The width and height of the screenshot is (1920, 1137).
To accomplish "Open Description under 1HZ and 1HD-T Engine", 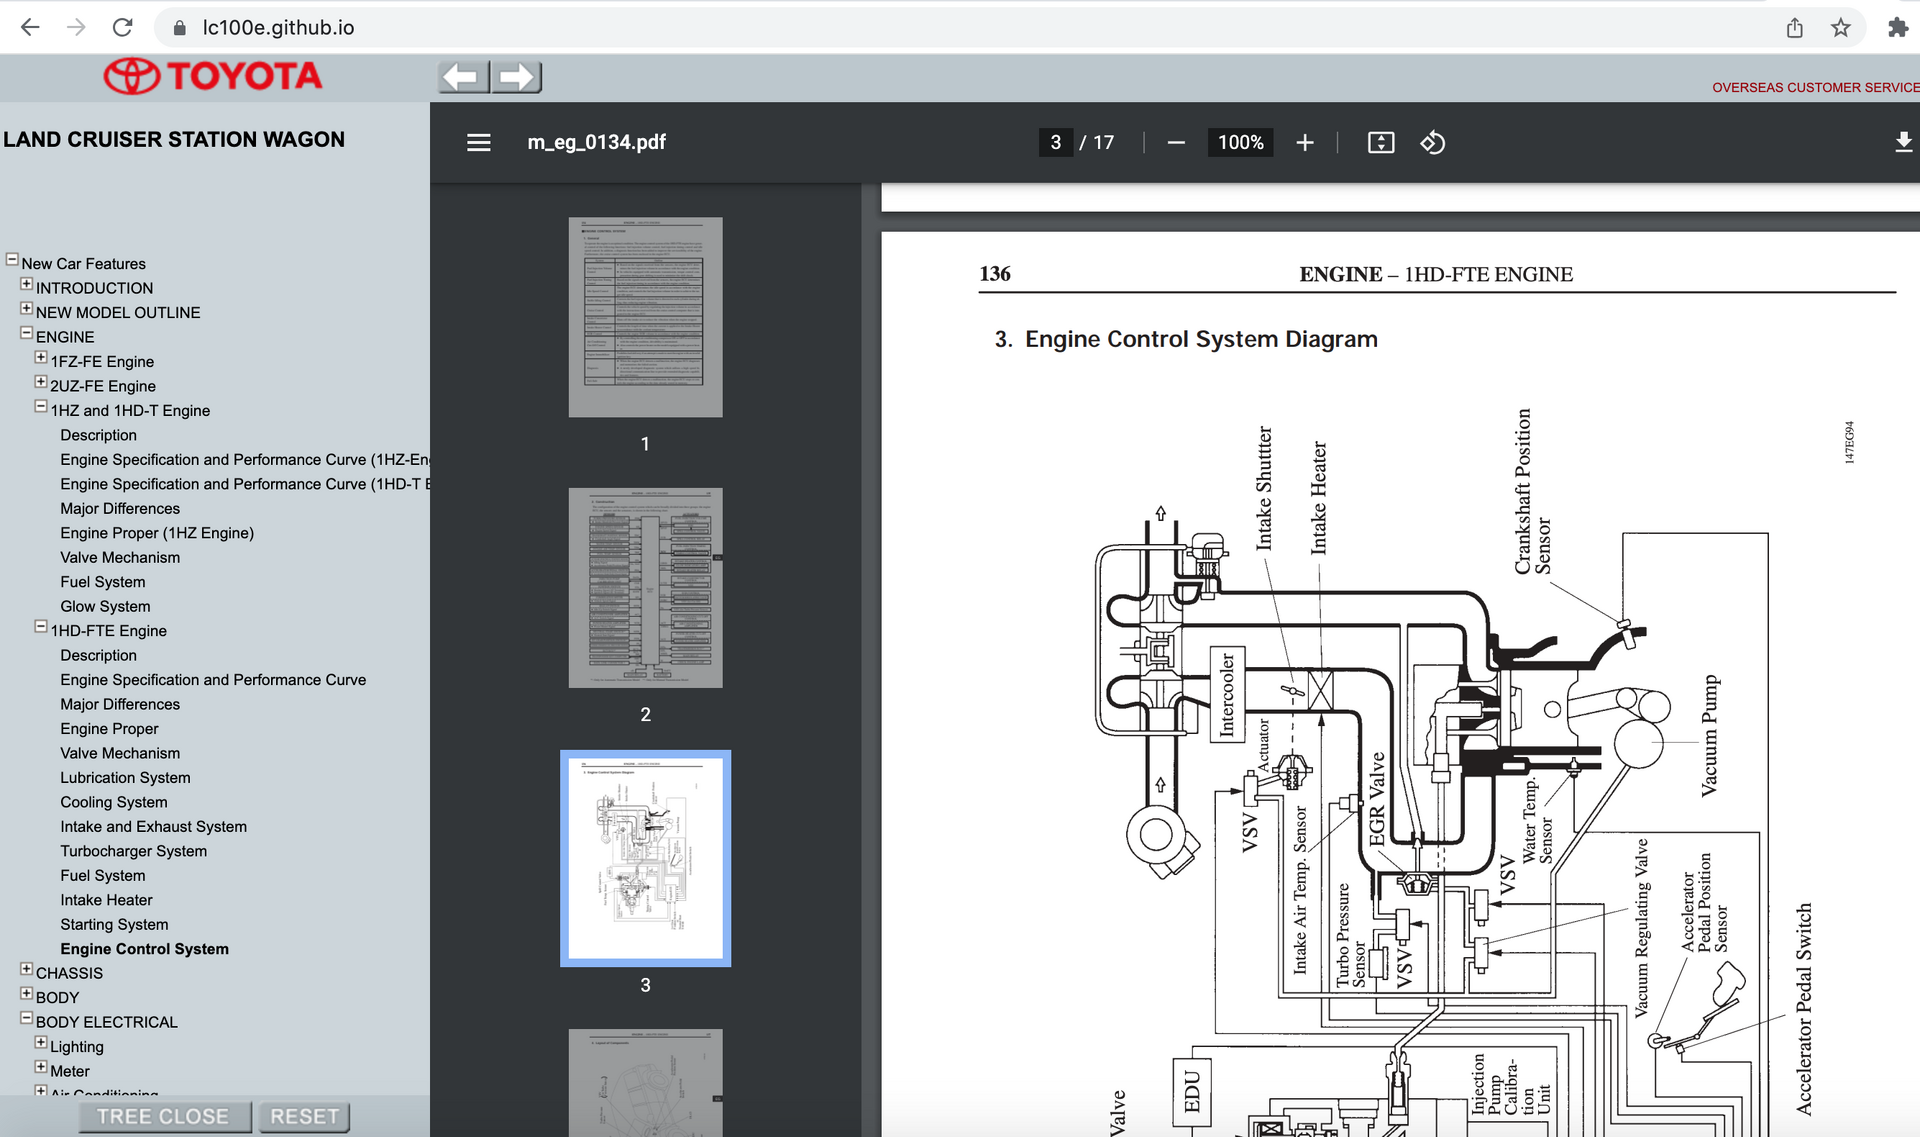I will (98, 435).
